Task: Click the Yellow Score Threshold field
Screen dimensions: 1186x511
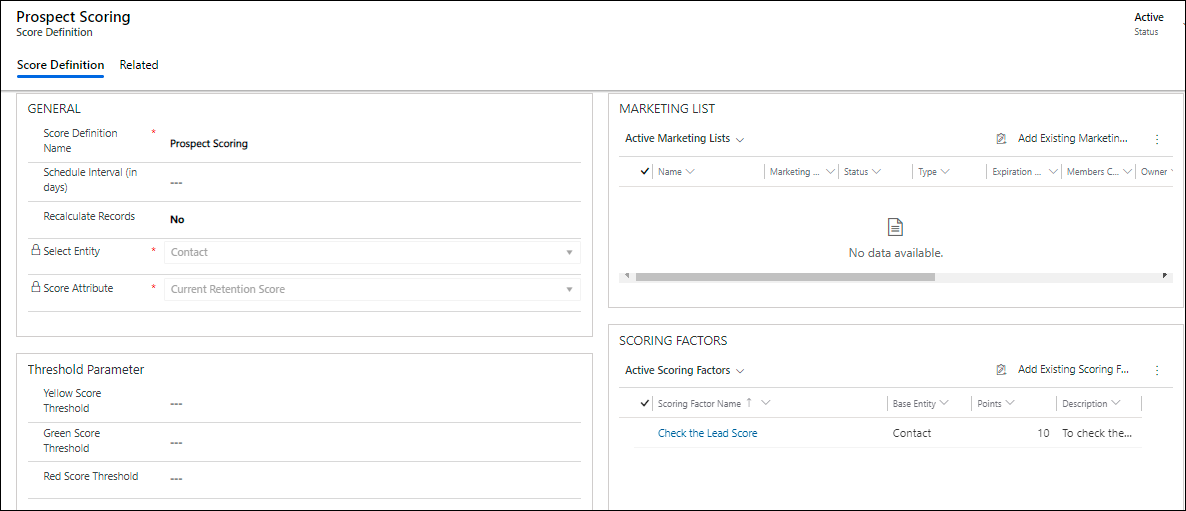Action: point(370,404)
